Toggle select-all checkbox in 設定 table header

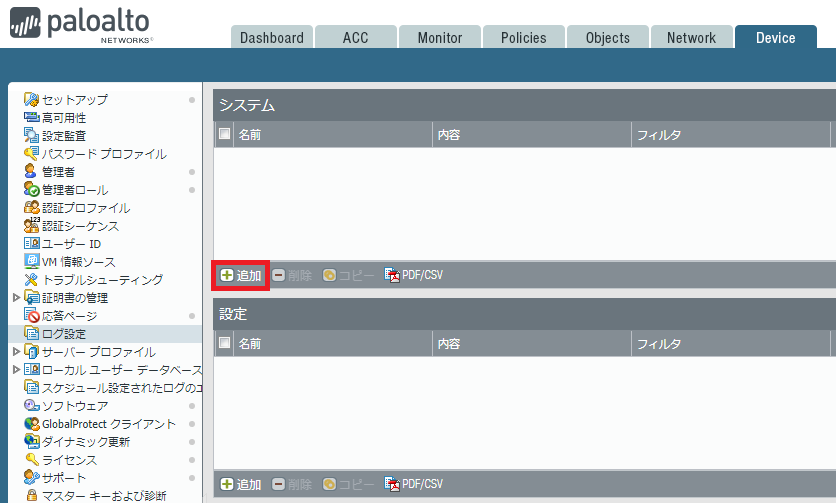[x=225, y=343]
